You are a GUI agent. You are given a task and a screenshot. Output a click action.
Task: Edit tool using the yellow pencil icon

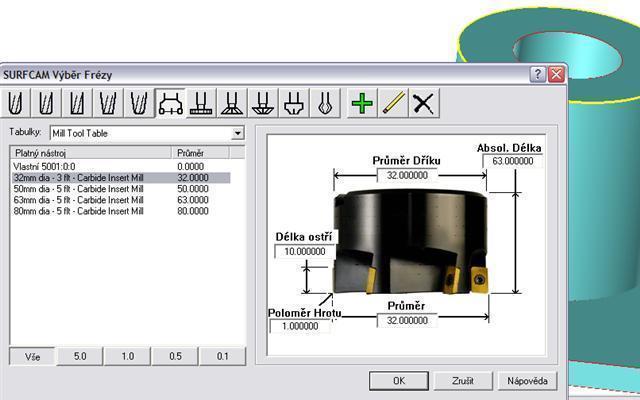393,103
